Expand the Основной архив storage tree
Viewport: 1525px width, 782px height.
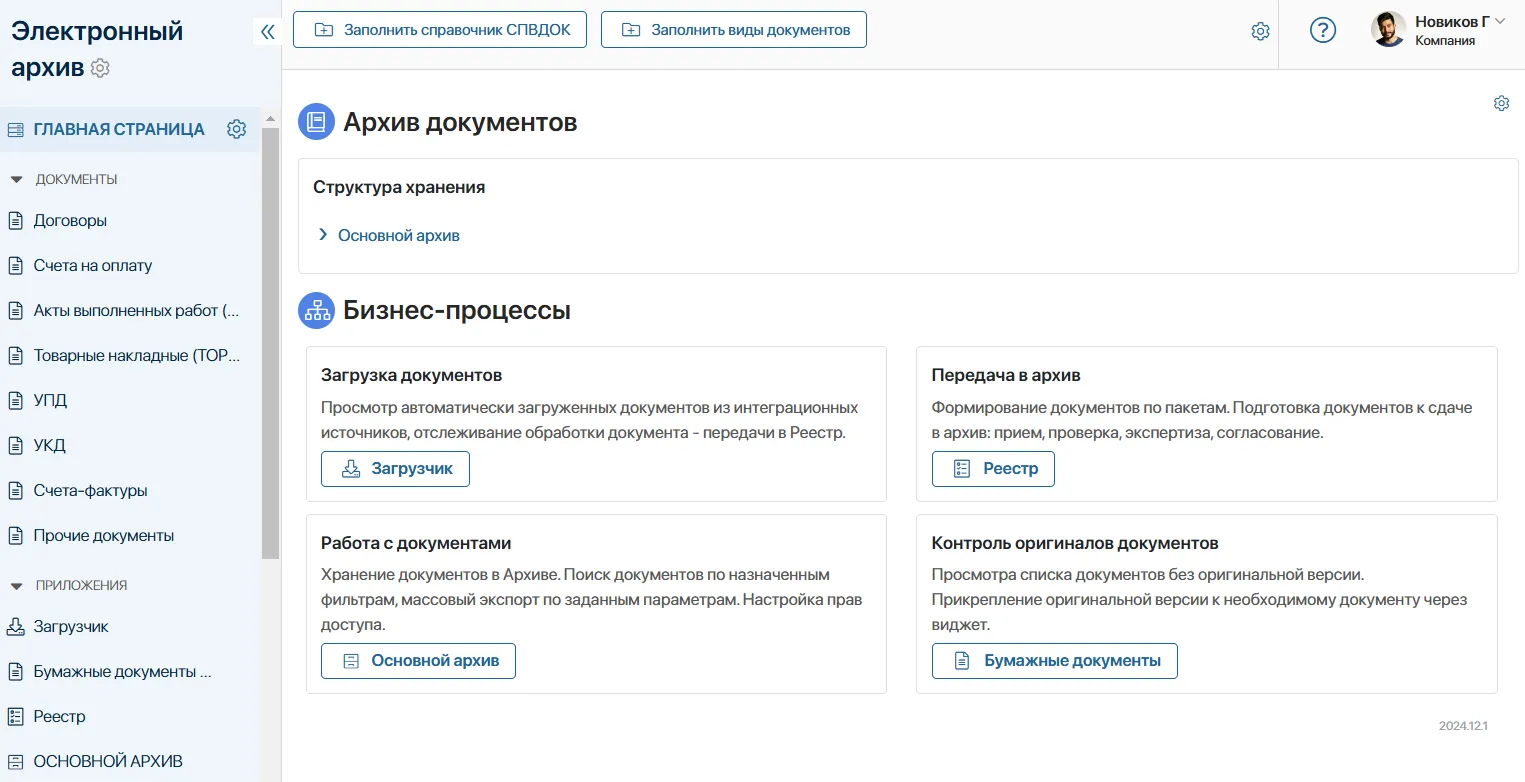[x=322, y=234]
